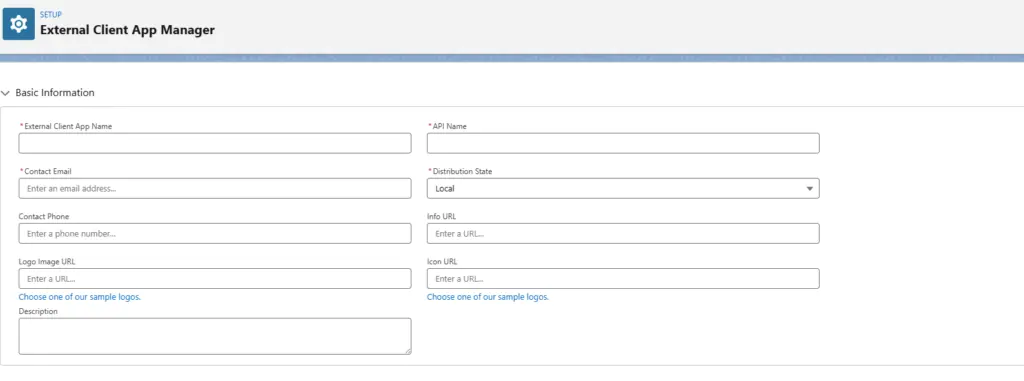Open sample logos link under Logo Image URL
The height and width of the screenshot is (381, 1024).
click(x=80, y=297)
